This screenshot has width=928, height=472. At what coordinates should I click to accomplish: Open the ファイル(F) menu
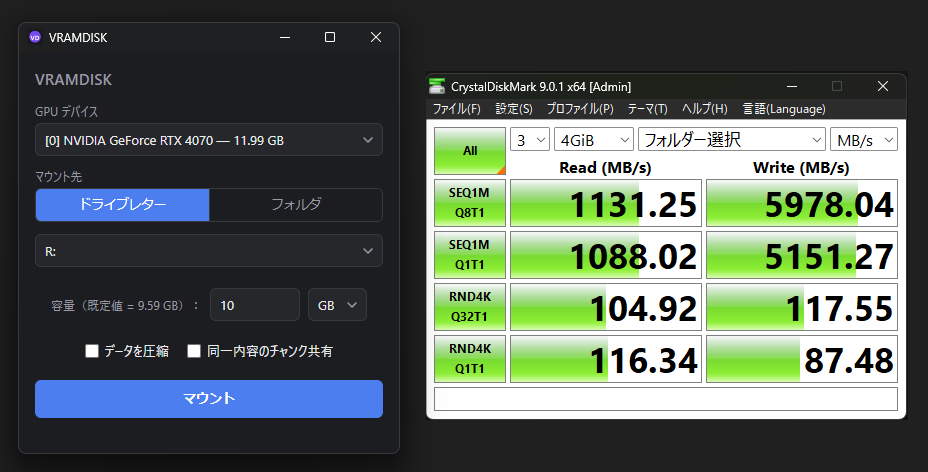point(456,109)
